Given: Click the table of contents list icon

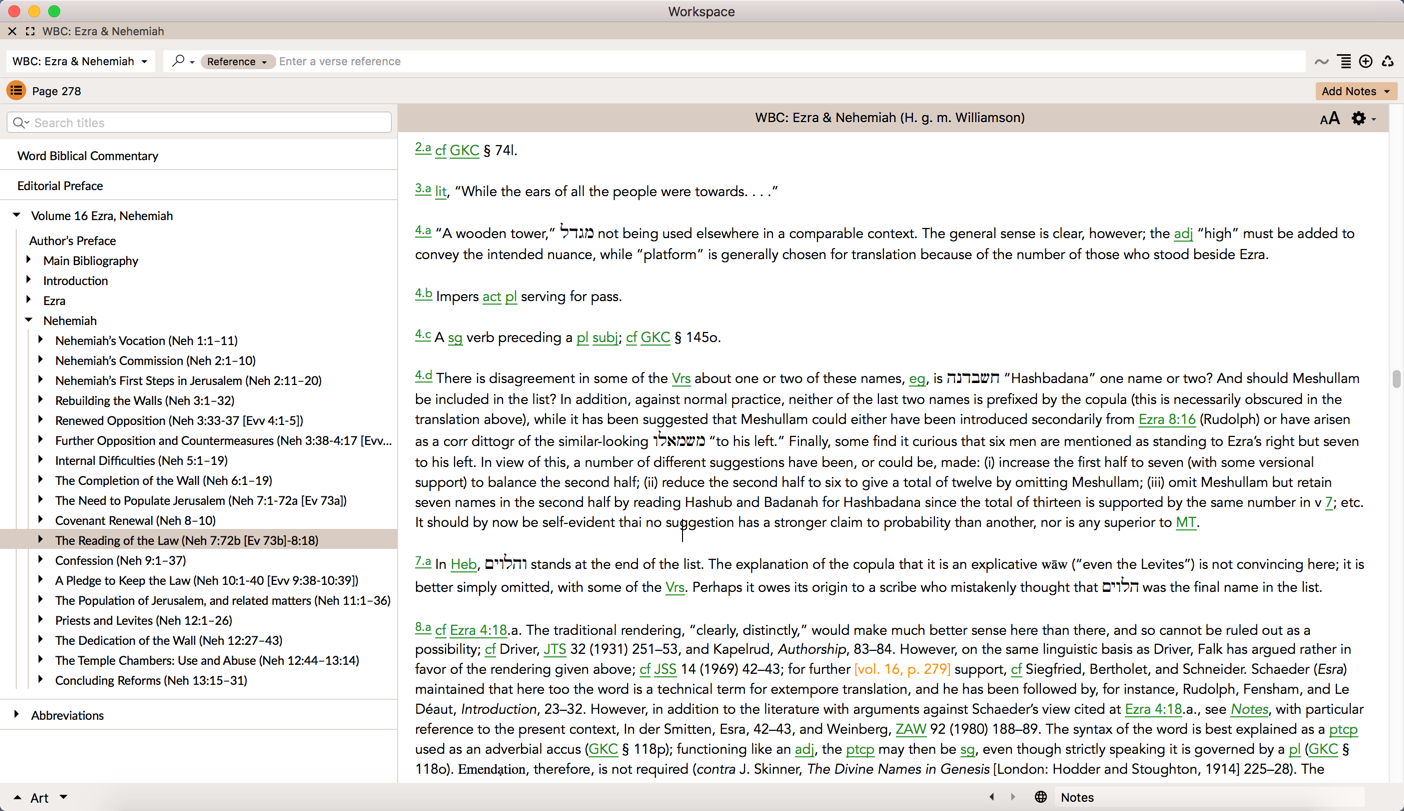Looking at the screenshot, I should pos(16,91).
